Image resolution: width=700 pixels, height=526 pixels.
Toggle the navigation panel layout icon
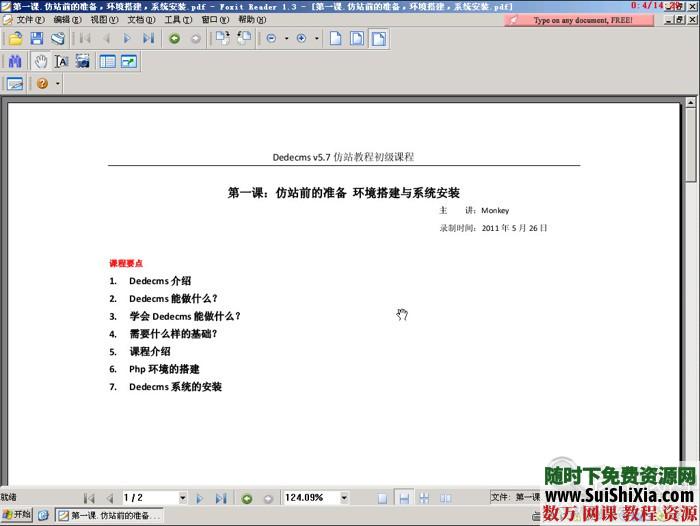108,61
